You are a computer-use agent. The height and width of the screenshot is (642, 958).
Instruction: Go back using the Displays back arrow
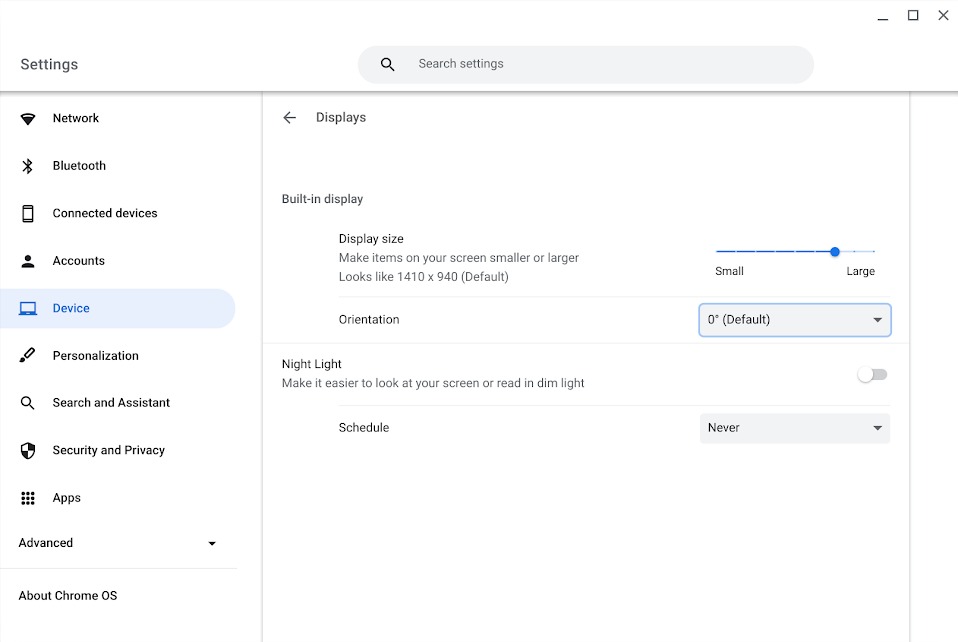click(289, 117)
